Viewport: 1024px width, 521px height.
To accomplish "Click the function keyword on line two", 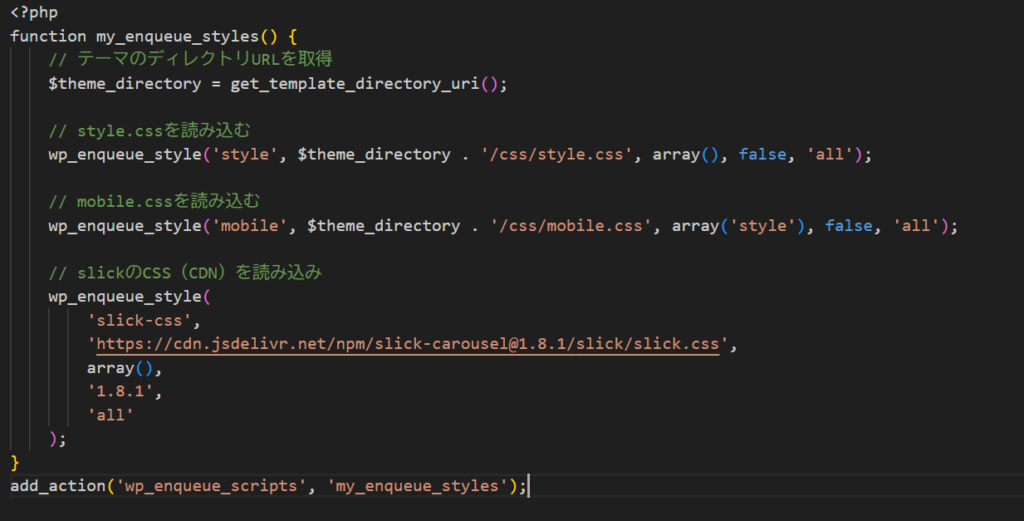I will 48,36.
